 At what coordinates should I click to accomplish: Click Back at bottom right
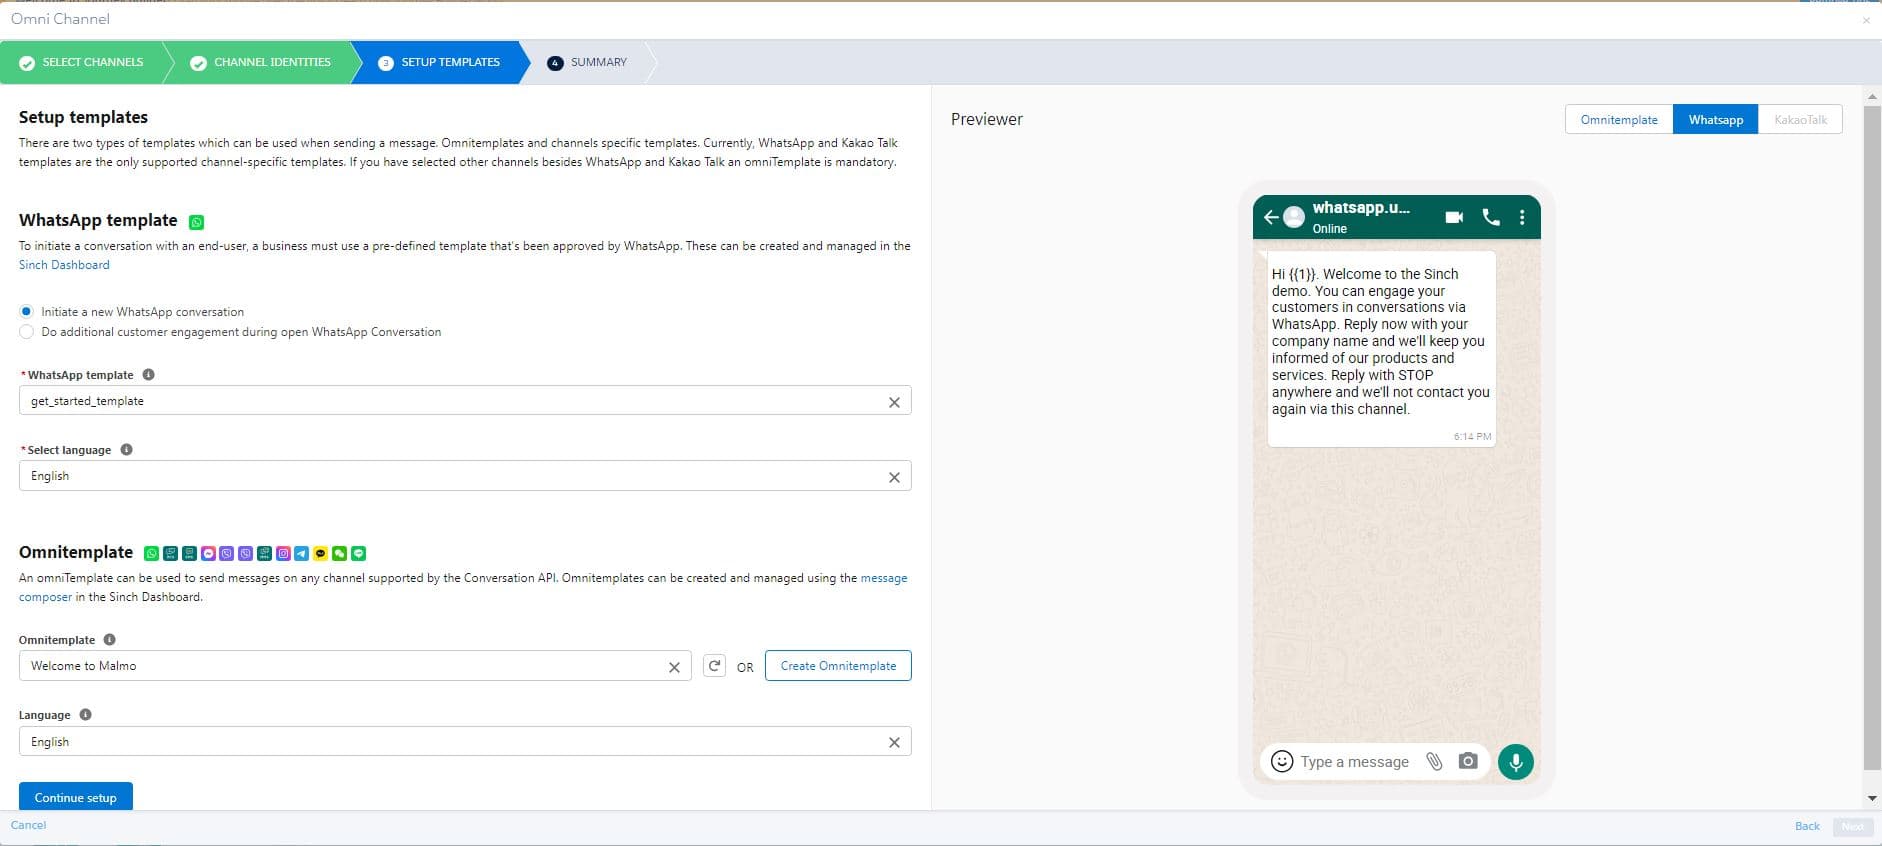click(1807, 827)
